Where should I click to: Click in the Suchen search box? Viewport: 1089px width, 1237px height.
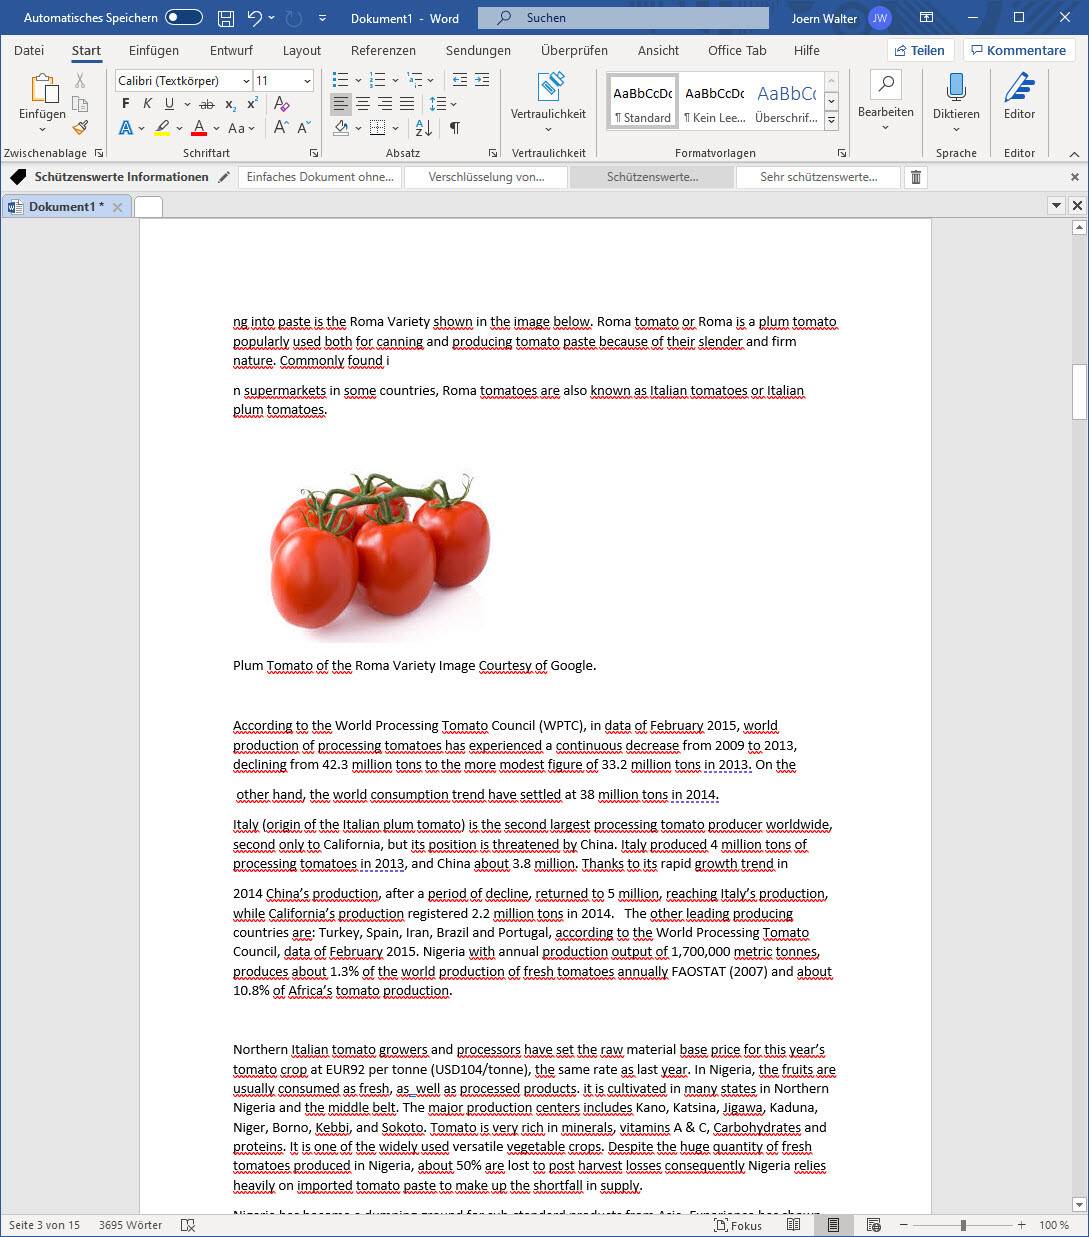(x=623, y=18)
